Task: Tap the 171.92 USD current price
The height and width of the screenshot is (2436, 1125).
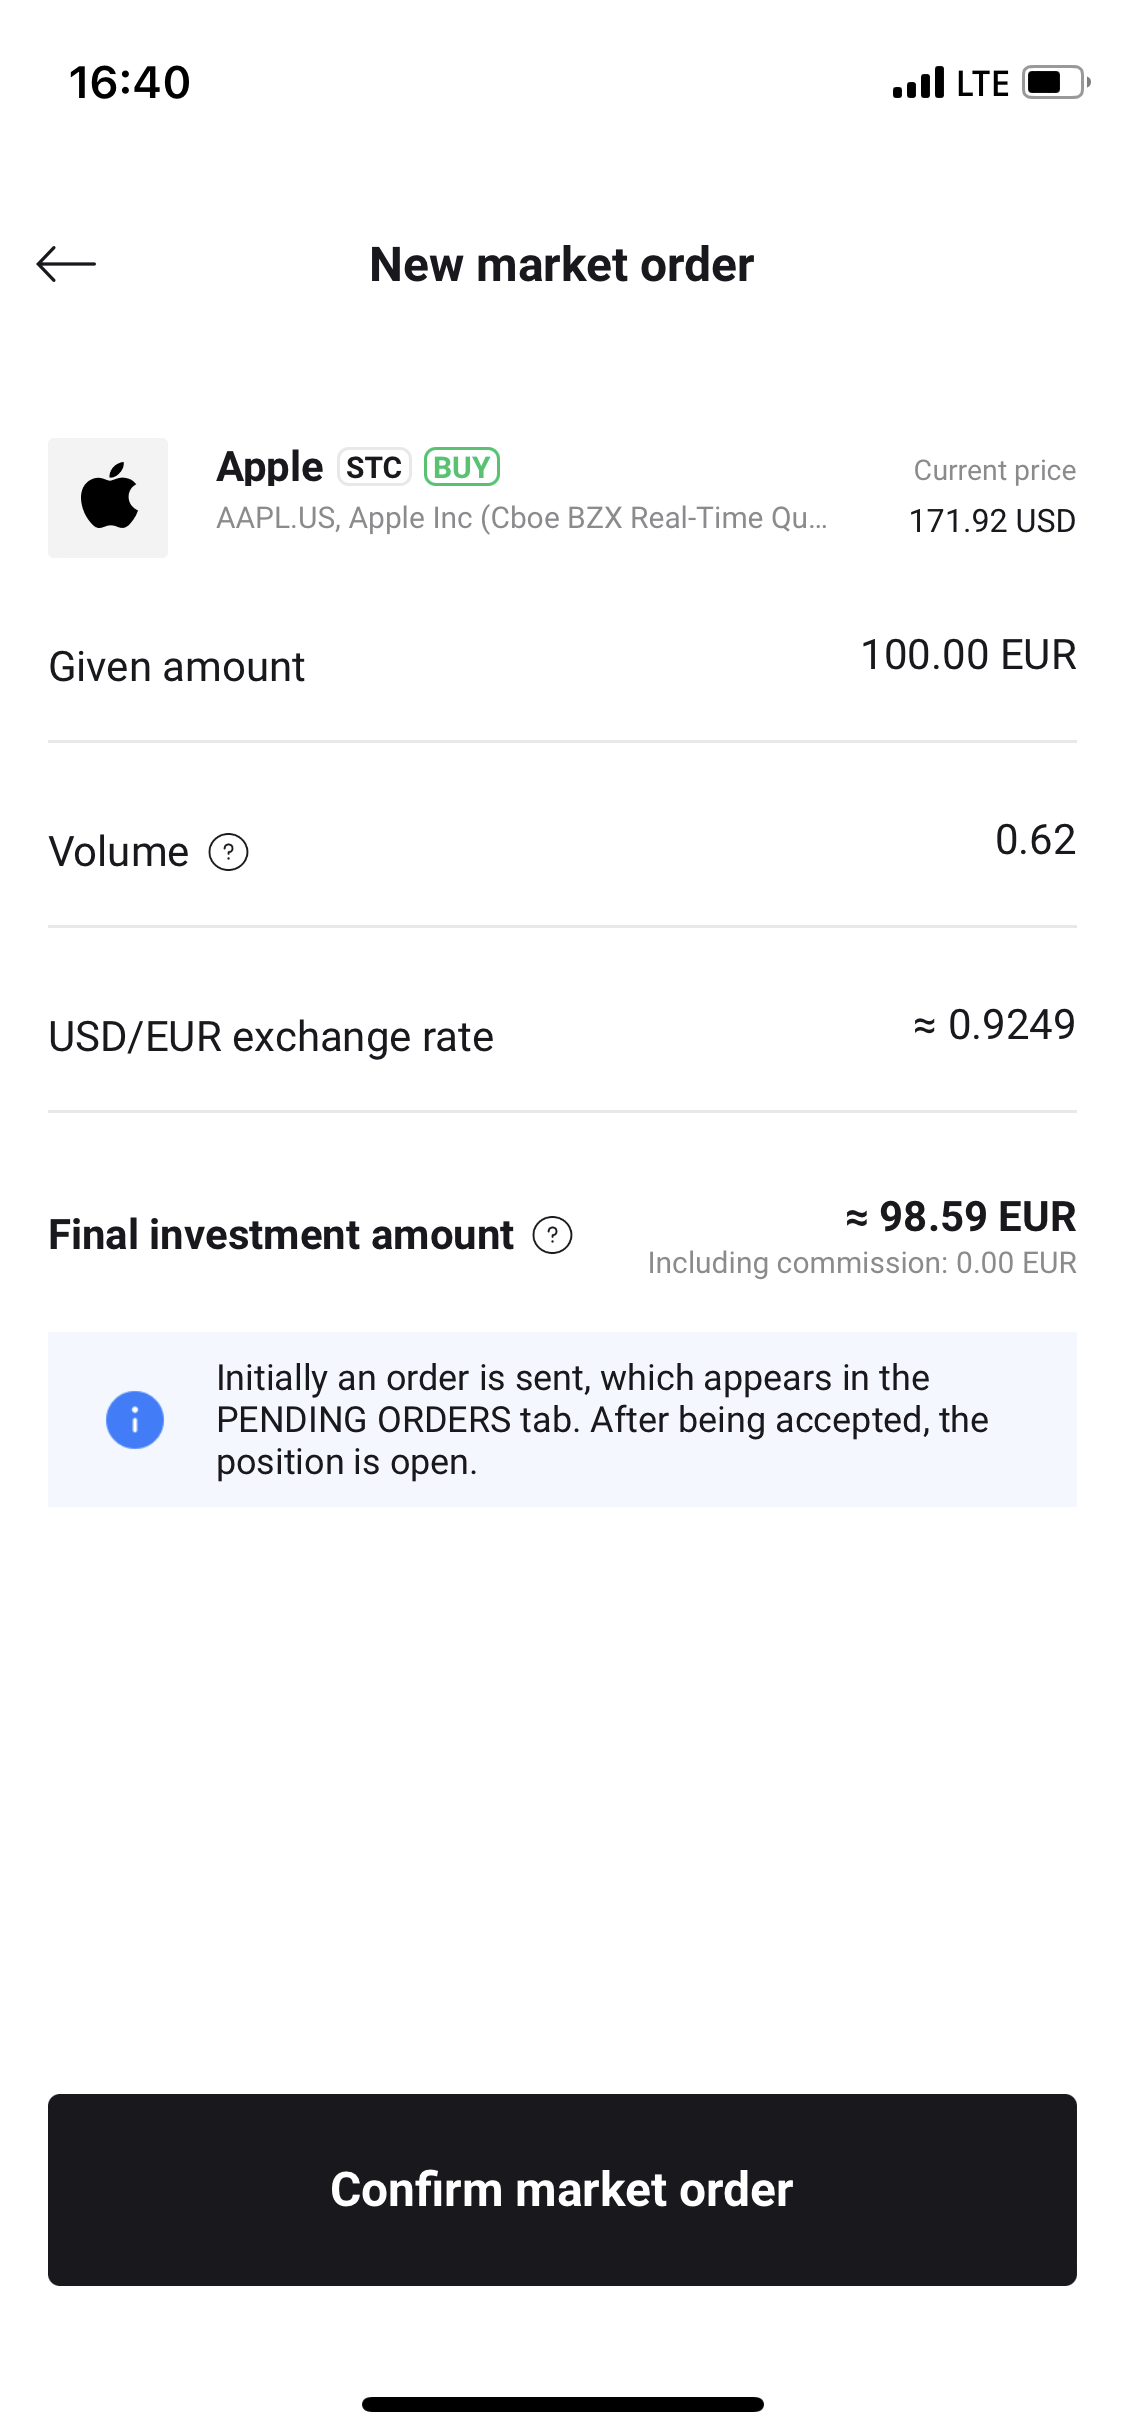Action: tap(992, 521)
